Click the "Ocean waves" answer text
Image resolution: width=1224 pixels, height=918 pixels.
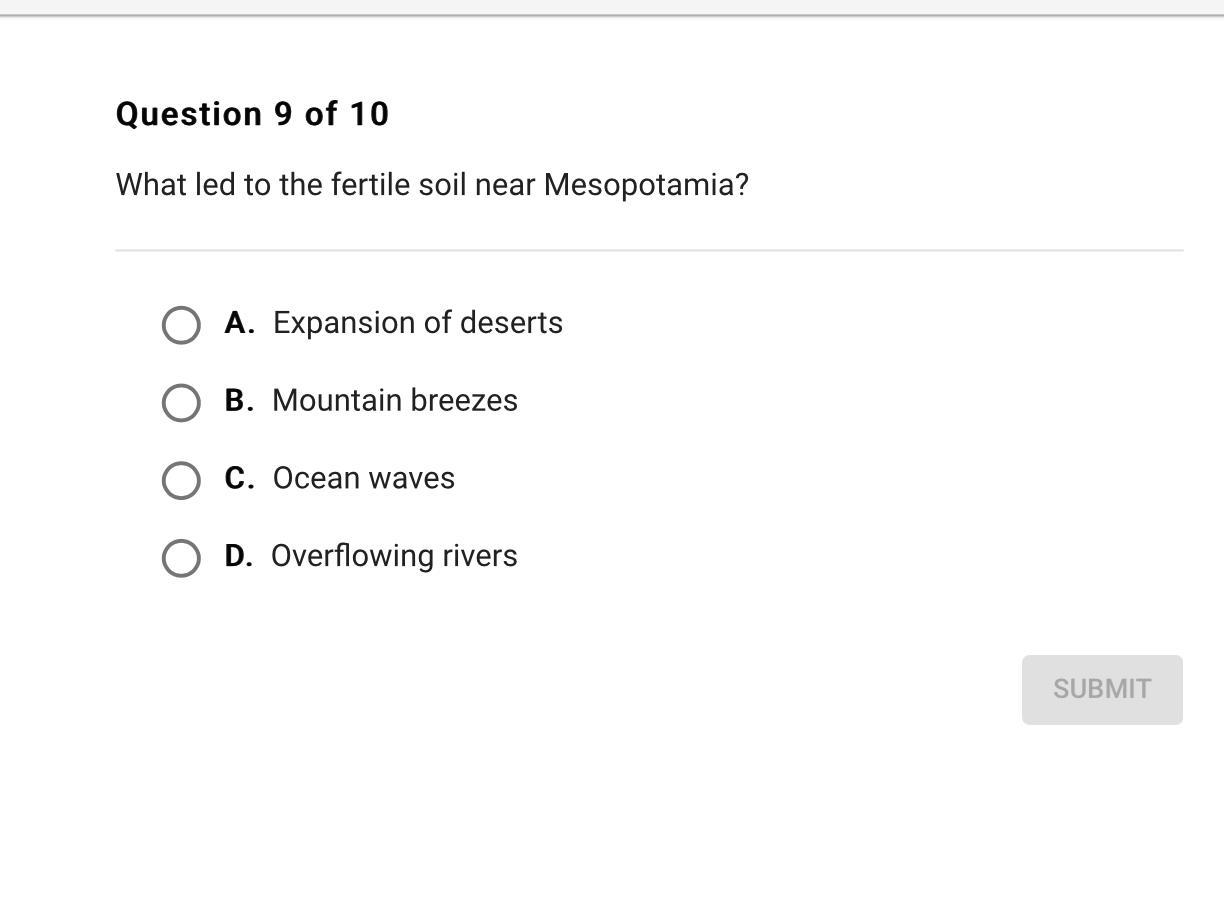click(x=363, y=478)
